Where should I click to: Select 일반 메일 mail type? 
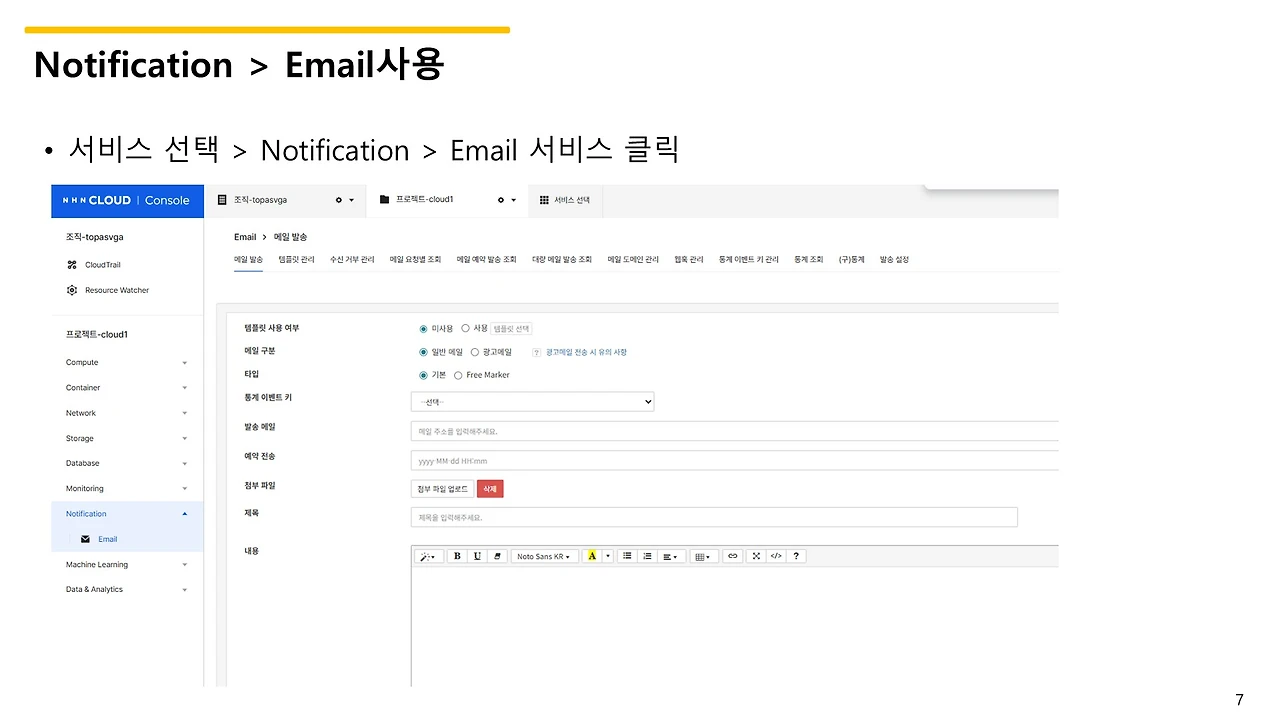tap(424, 352)
